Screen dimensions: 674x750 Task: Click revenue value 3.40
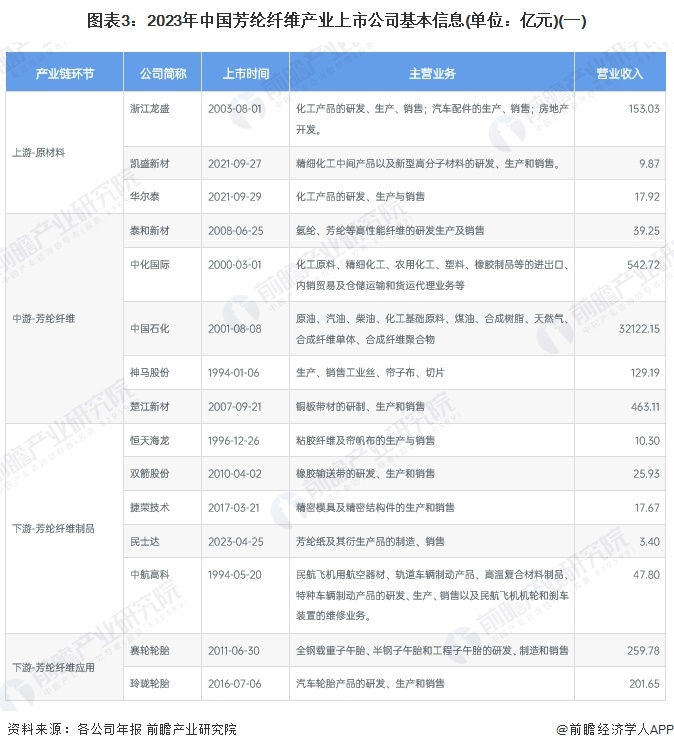(650, 541)
